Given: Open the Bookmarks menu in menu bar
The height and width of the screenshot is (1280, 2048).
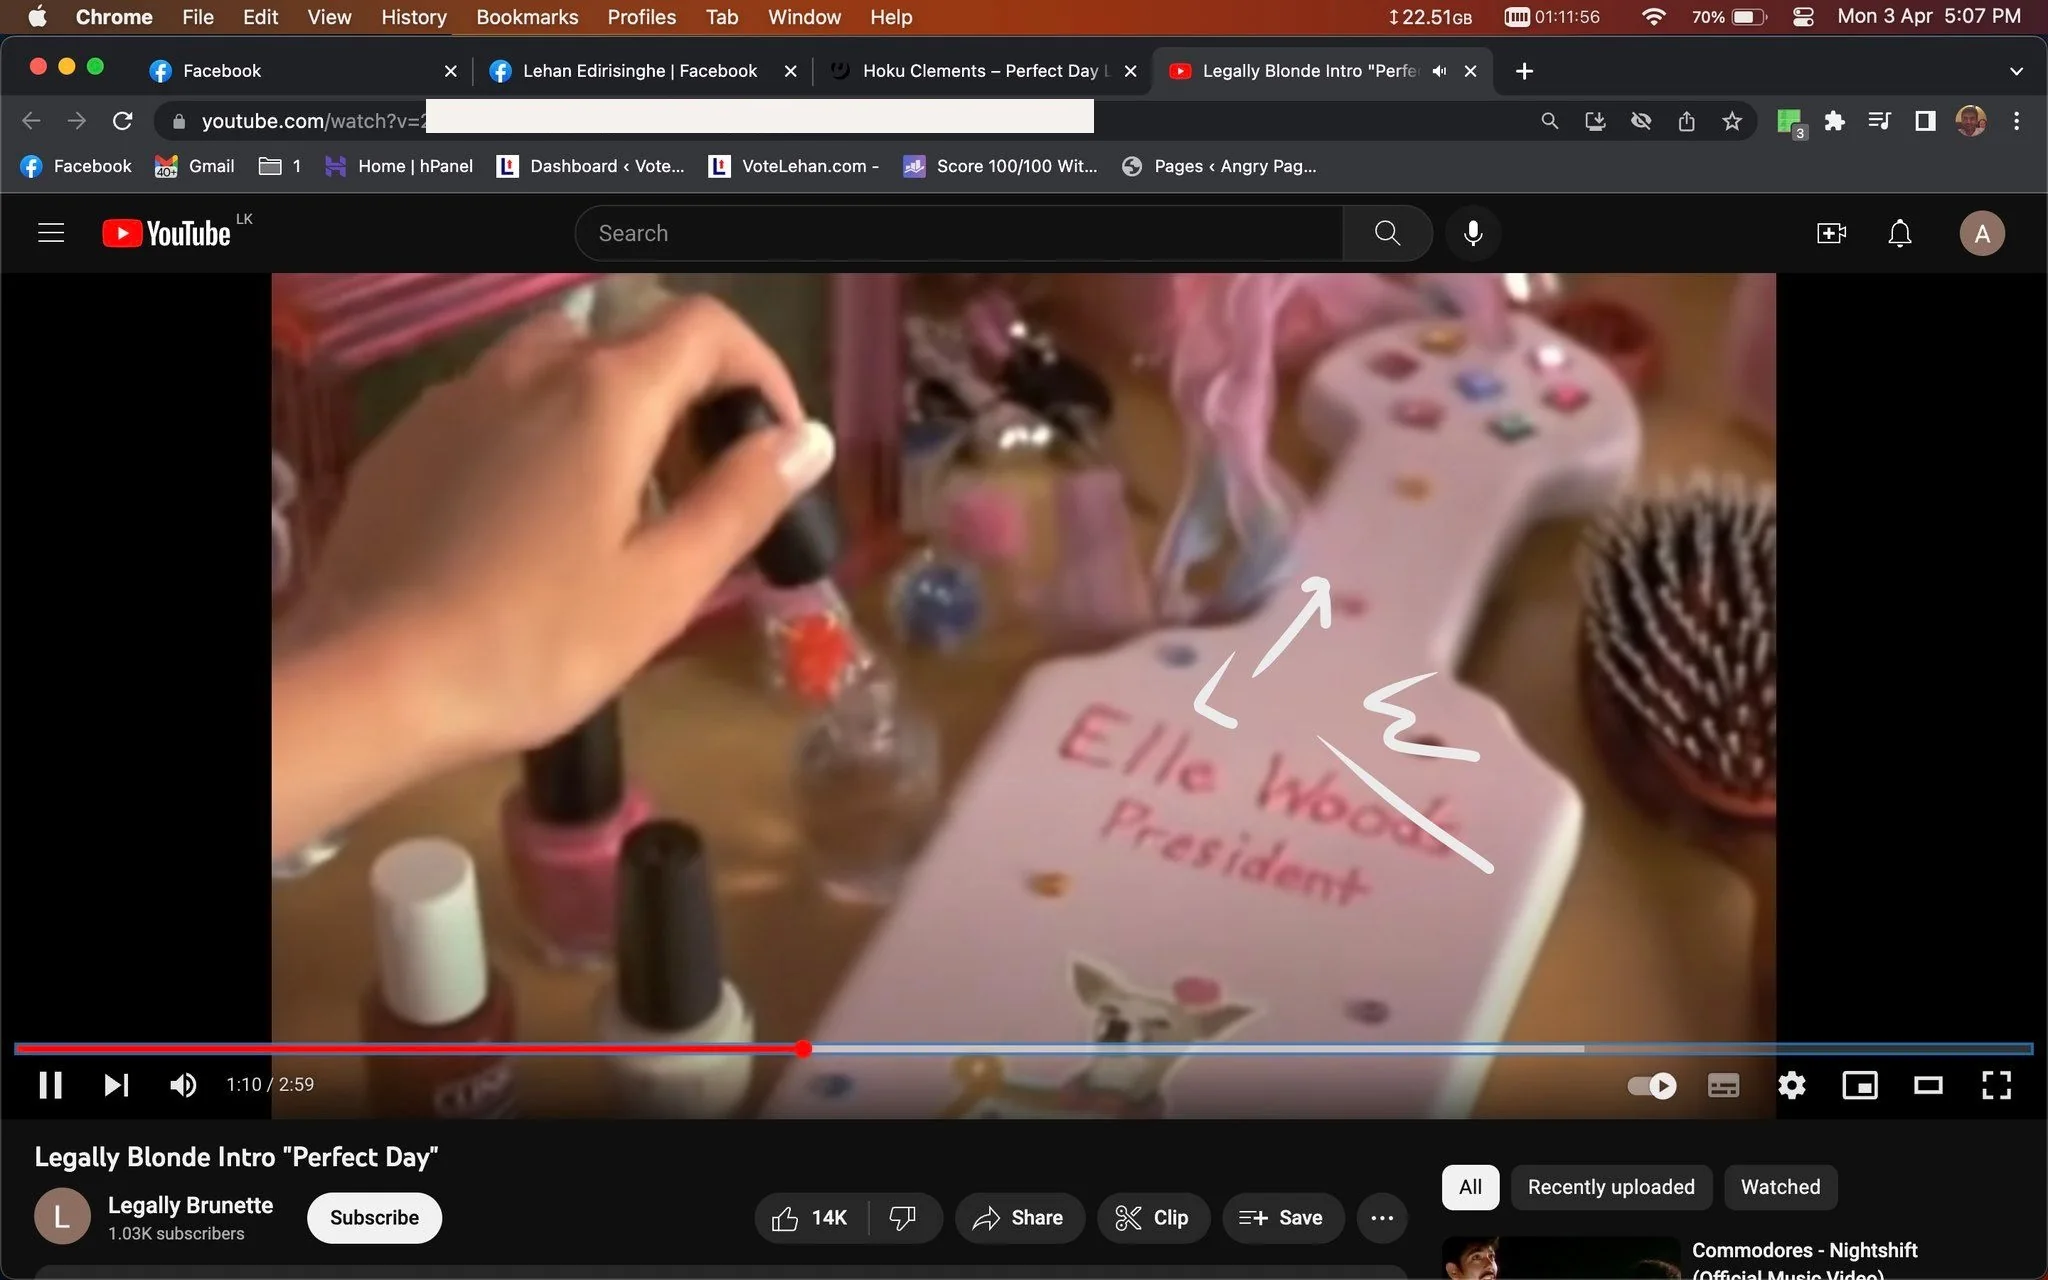Looking at the screenshot, I should pos(527,17).
